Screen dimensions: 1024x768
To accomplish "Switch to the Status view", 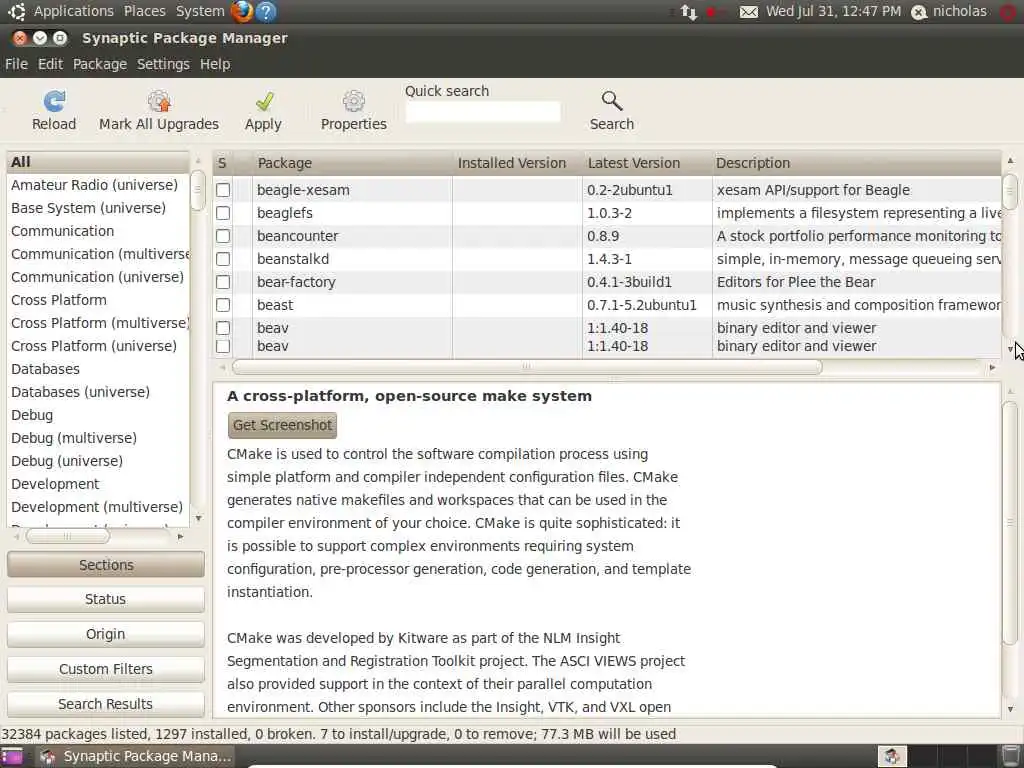I will tap(106, 599).
